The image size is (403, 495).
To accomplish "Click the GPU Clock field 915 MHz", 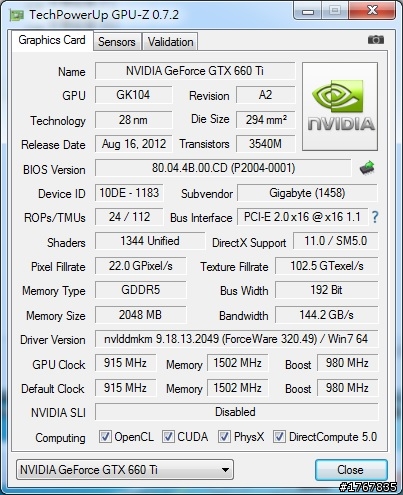I will [x=125, y=363].
